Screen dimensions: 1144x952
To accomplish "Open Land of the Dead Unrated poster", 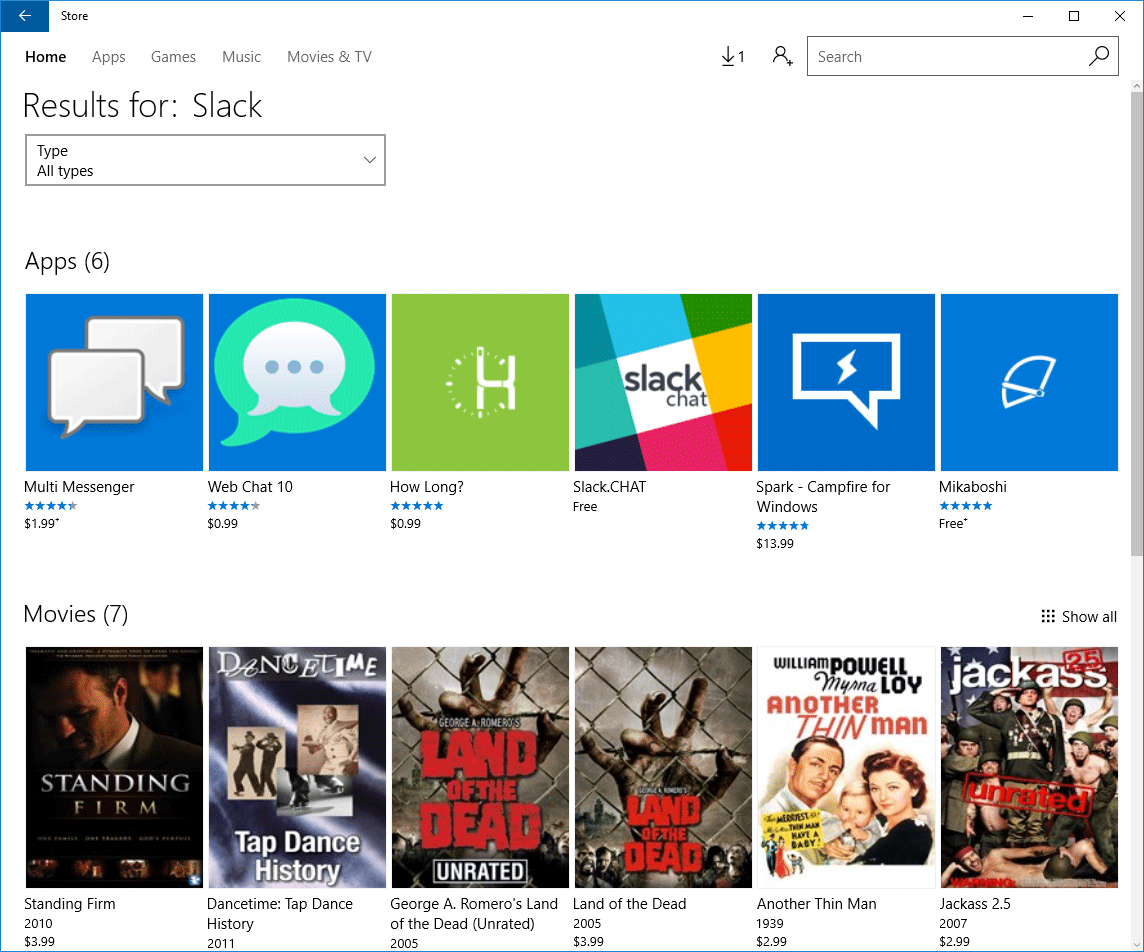I will tap(480, 767).
